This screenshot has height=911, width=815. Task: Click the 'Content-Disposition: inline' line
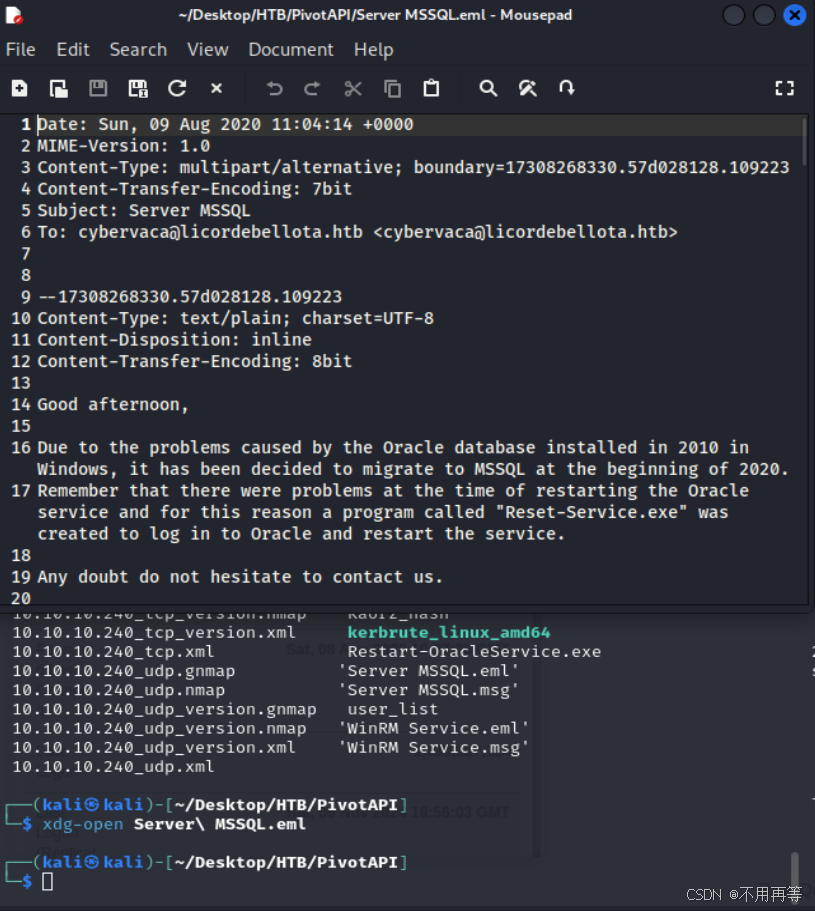tap(174, 340)
